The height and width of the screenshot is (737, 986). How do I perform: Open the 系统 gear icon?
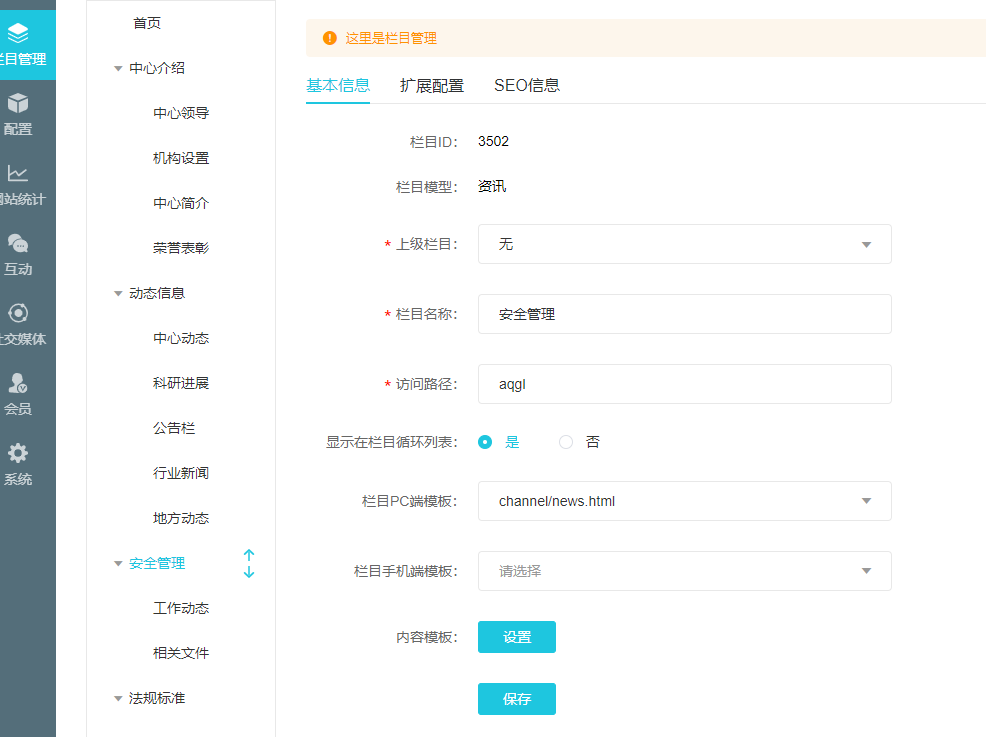point(18,453)
